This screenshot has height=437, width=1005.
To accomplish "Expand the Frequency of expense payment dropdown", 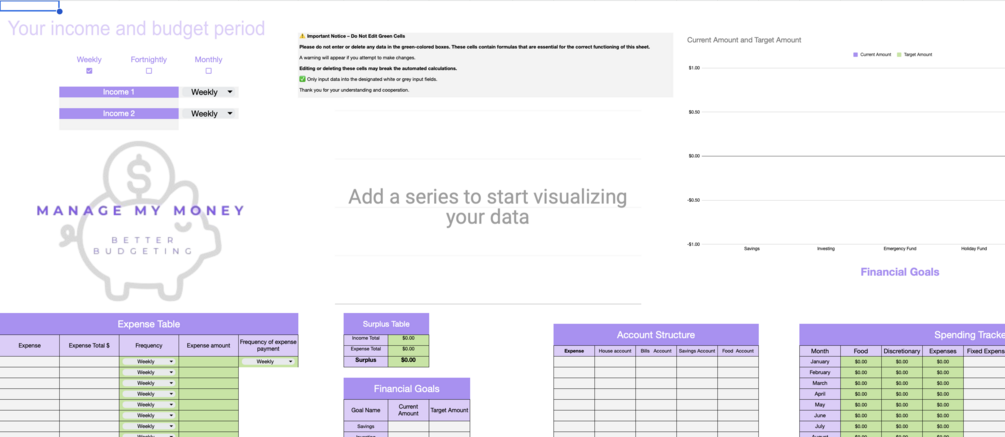I will coord(291,362).
